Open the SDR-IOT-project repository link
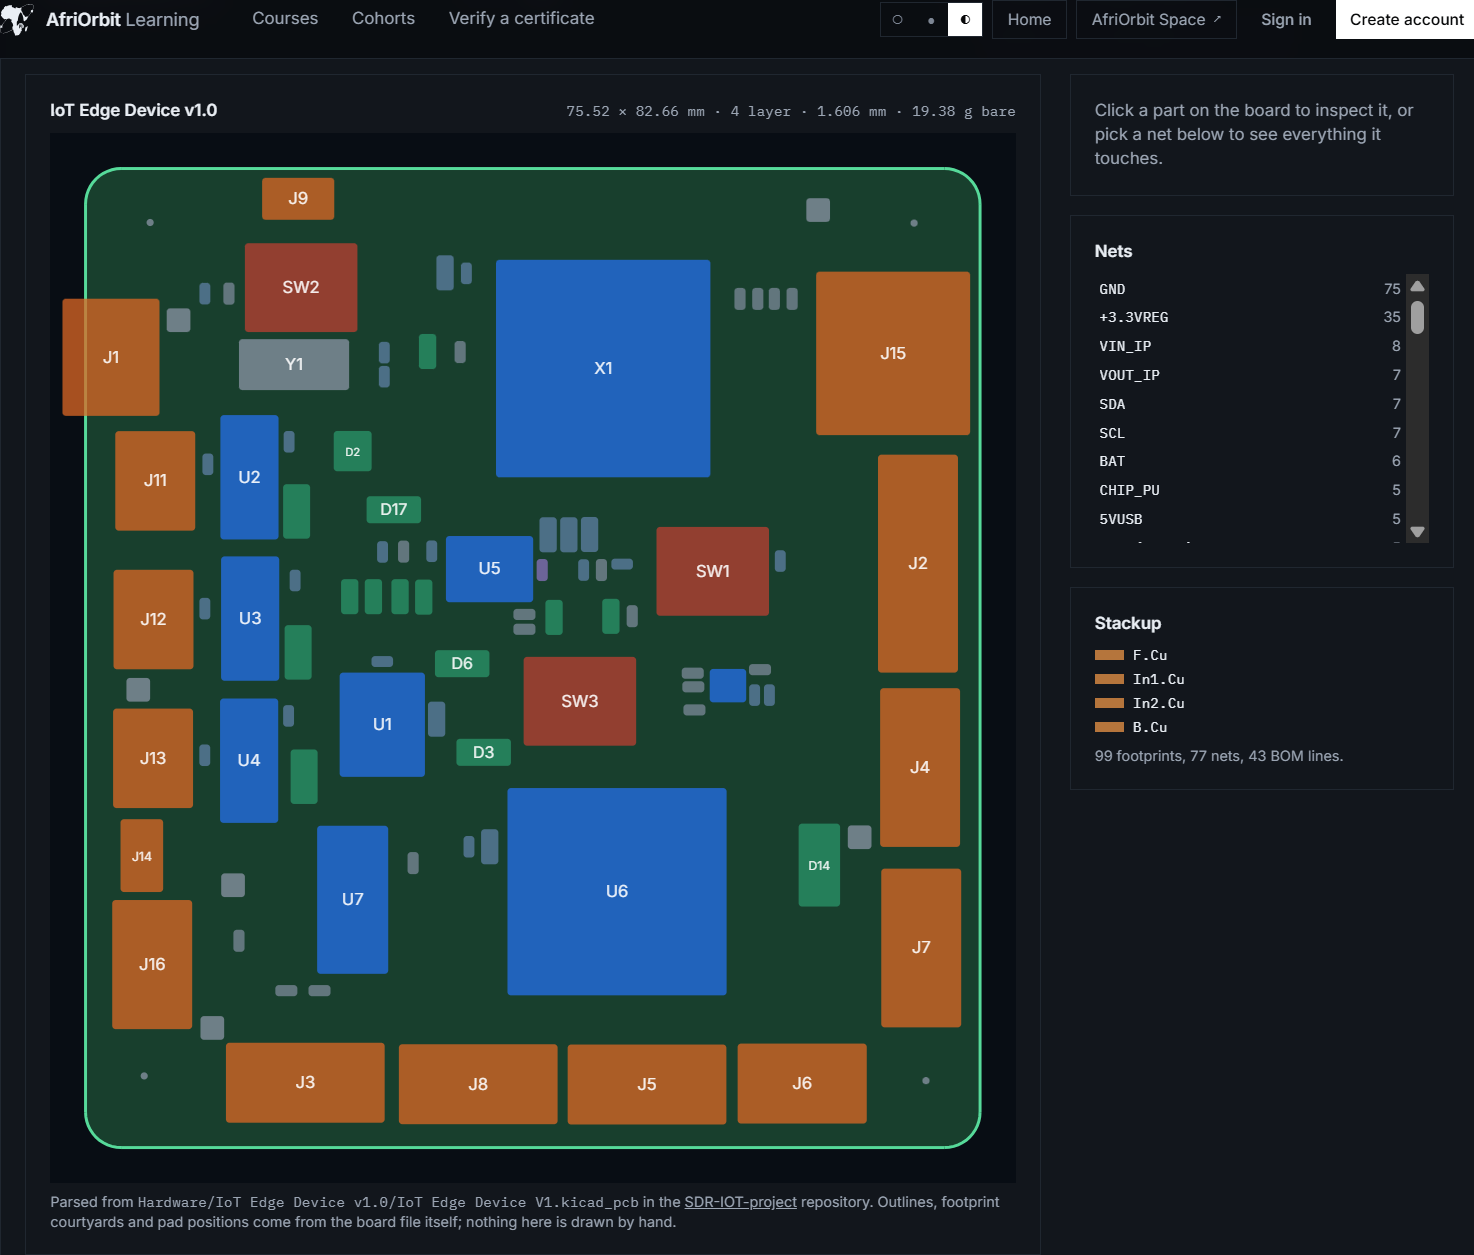 click(740, 1202)
